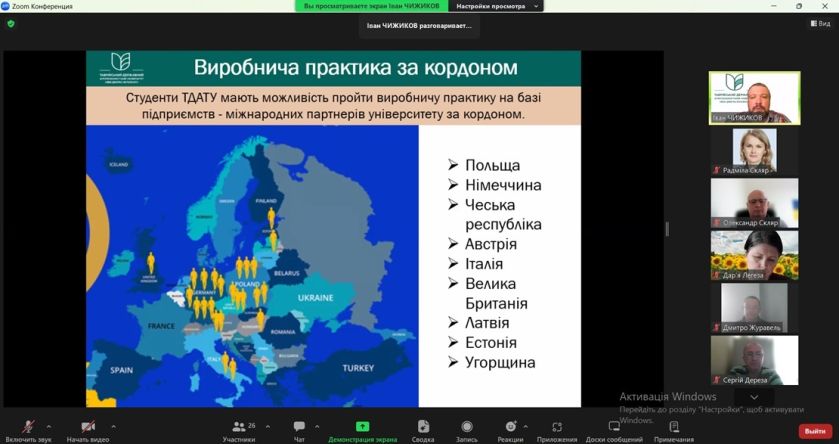Screen dimensions: 839x444
Task: Open the Настройки просмотра view options menu
Action: click(497, 6)
